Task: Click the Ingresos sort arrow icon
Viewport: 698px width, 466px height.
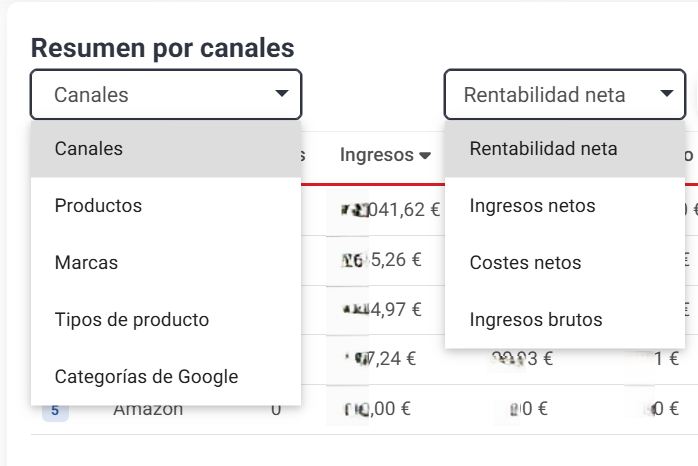Action: [425, 156]
